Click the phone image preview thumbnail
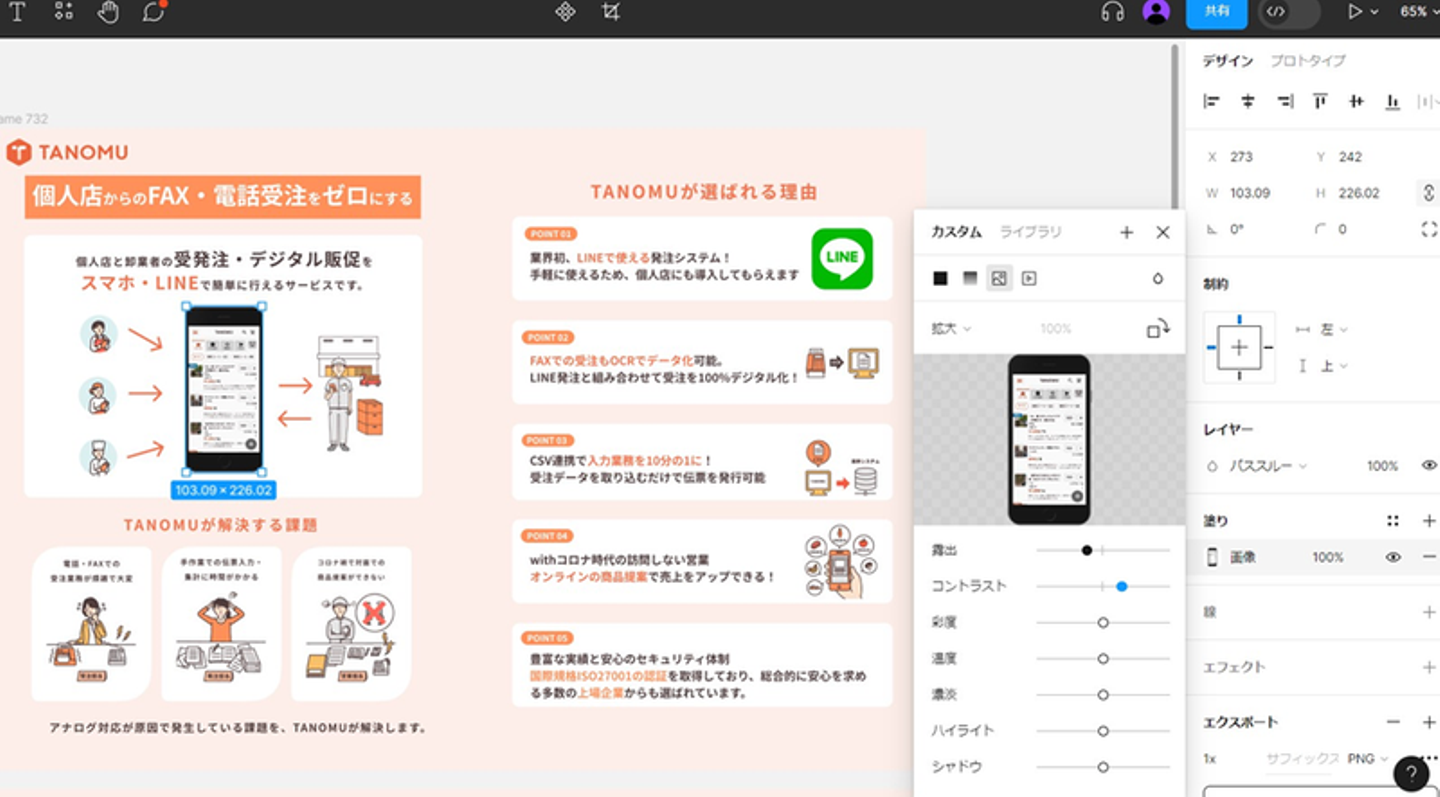The height and width of the screenshot is (797, 1440). tap(1048, 439)
